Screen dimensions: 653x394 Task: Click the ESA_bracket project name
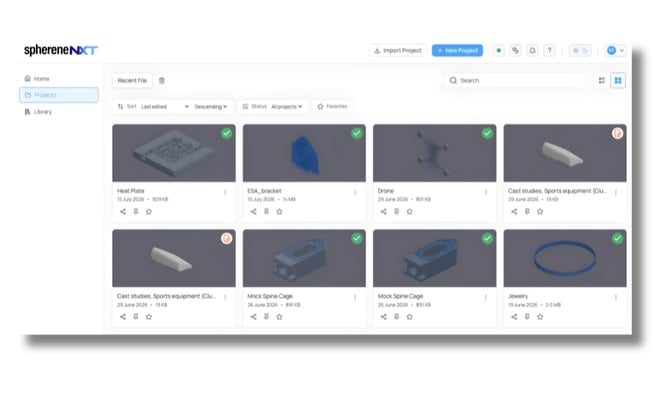(264, 191)
